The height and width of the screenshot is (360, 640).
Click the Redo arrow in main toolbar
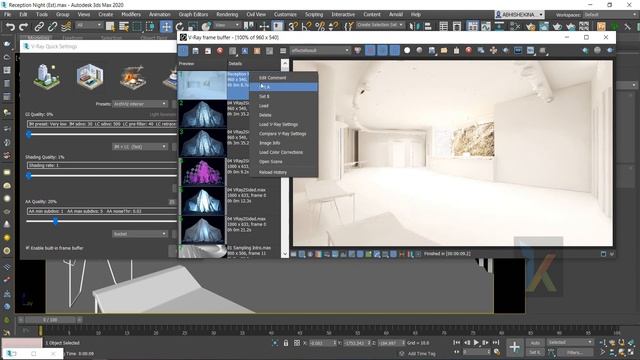(24, 27)
